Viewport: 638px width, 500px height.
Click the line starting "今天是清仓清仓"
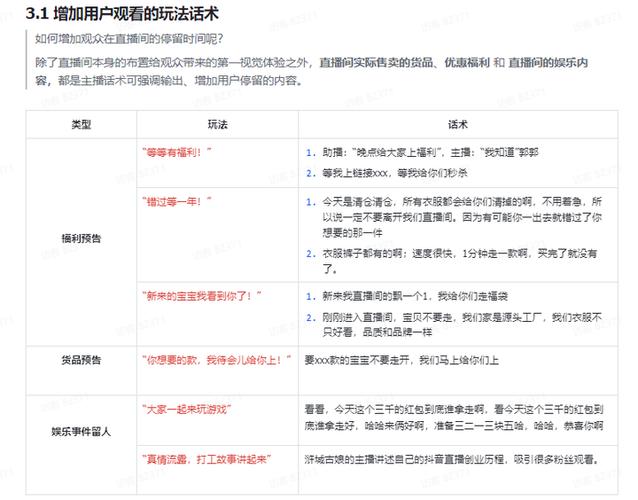tap(462, 217)
